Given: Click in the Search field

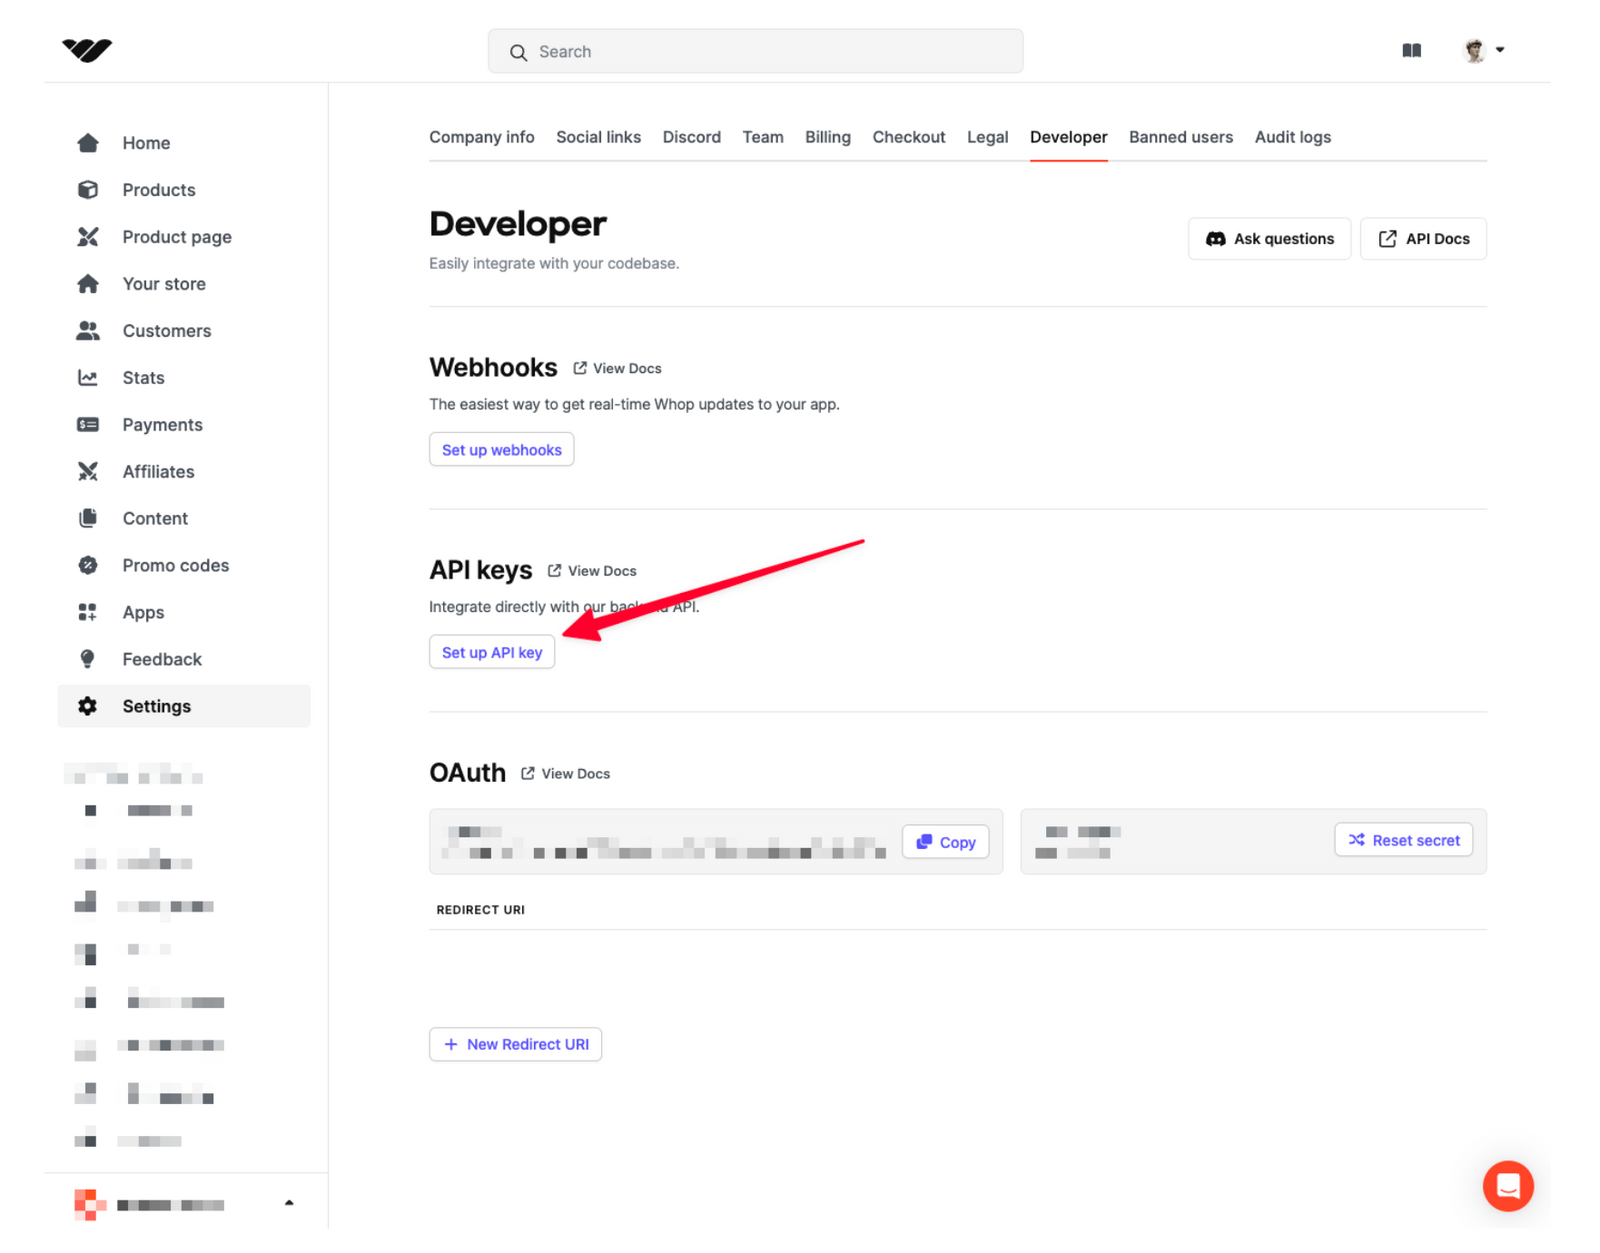Looking at the screenshot, I should point(755,52).
